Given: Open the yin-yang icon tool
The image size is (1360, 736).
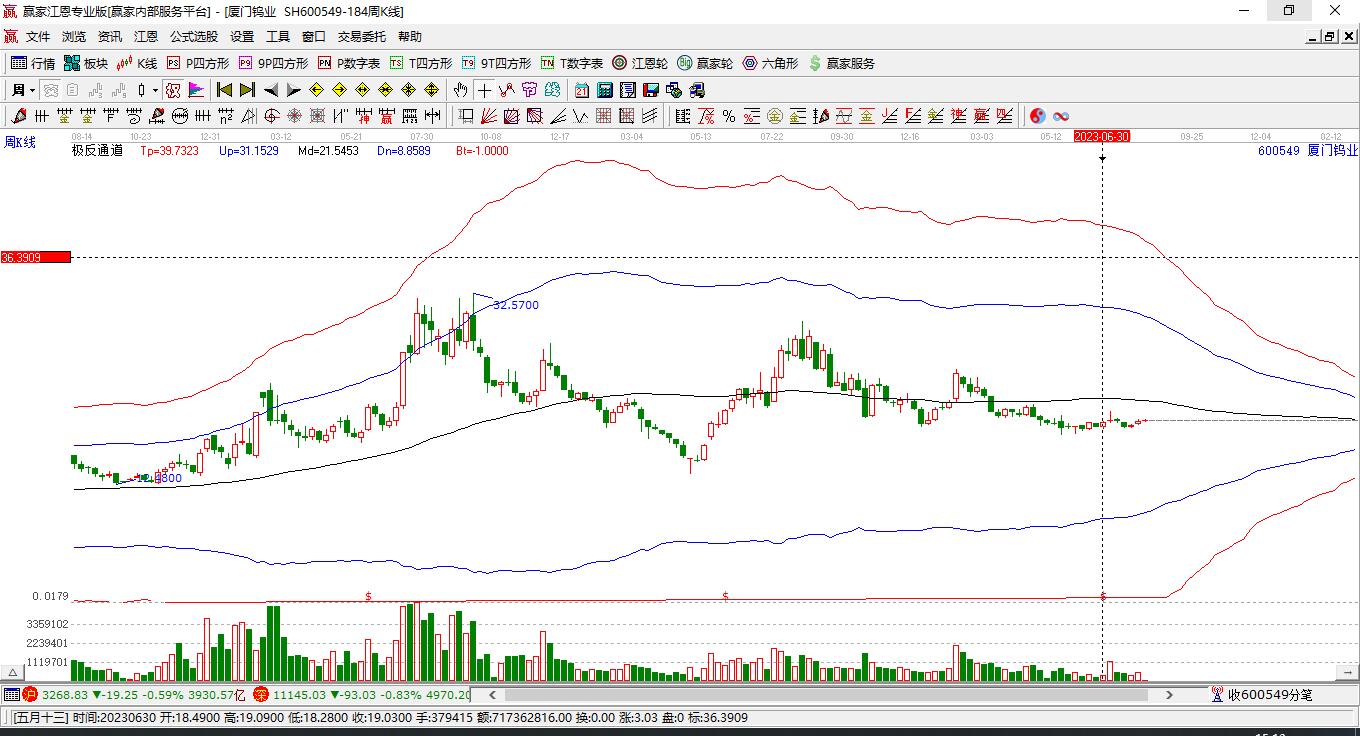Looking at the screenshot, I should pyautogui.click(x=1038, y=116).
